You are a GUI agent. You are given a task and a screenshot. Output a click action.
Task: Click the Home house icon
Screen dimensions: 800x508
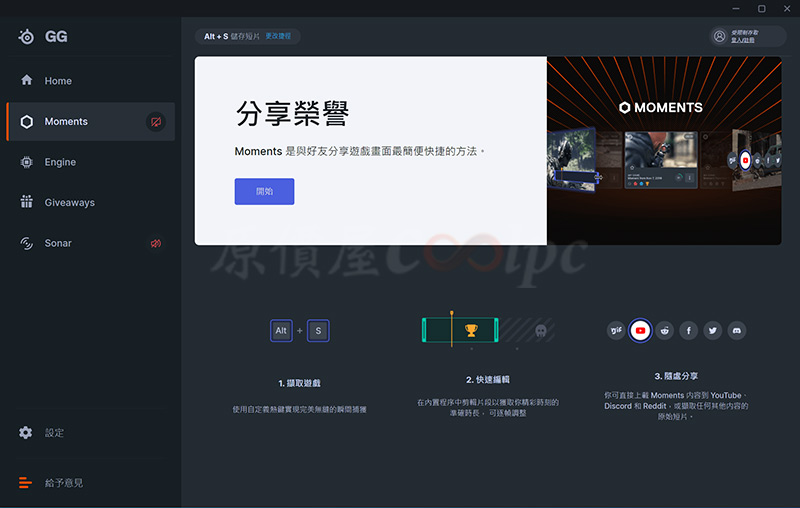pos(27,80)
